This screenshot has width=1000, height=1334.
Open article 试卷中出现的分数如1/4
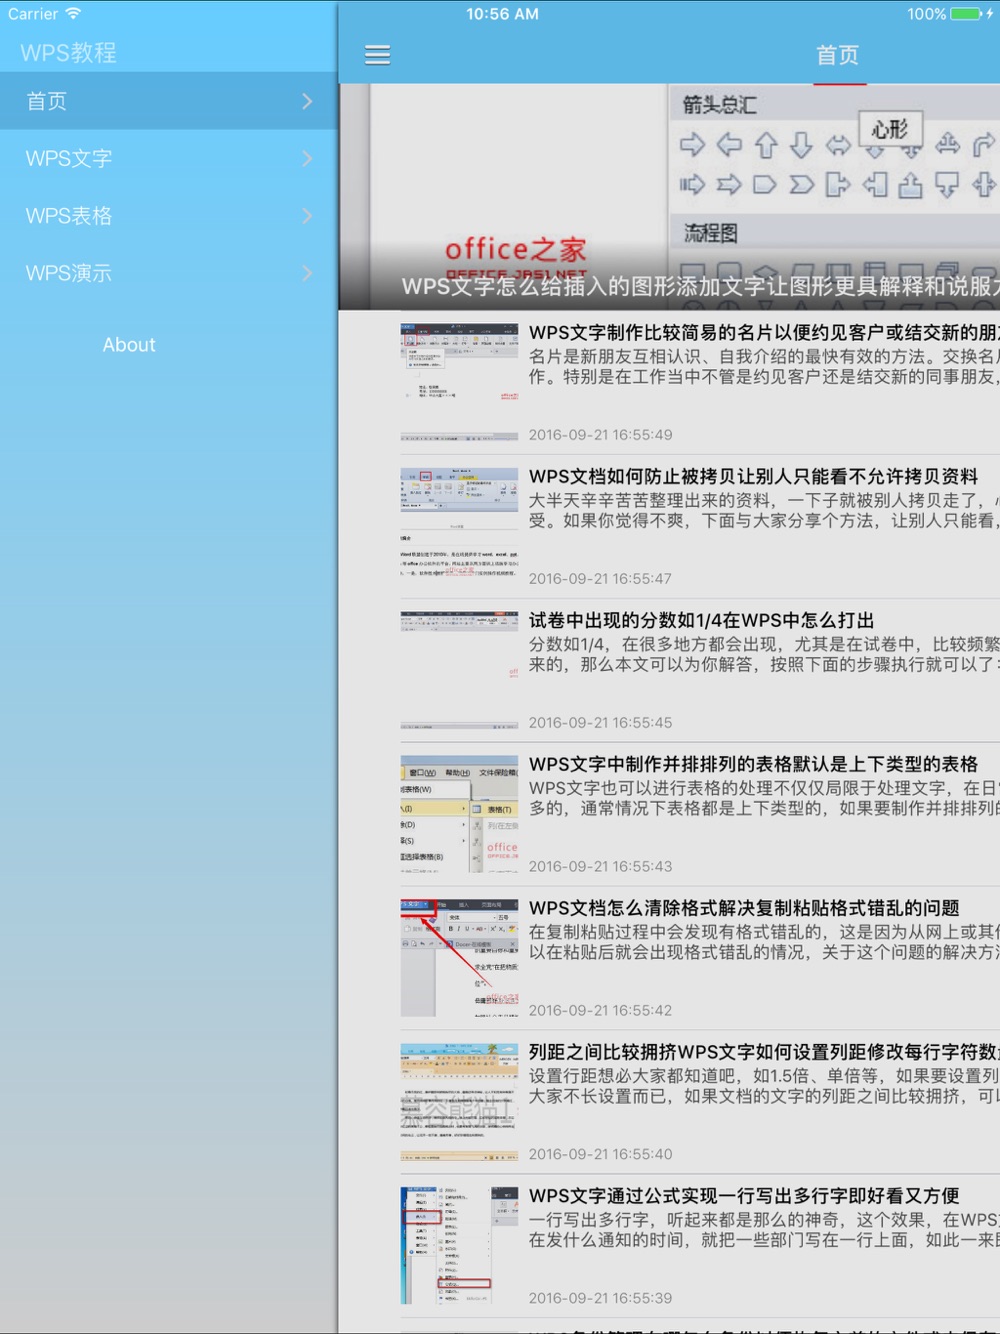[701, 620]
